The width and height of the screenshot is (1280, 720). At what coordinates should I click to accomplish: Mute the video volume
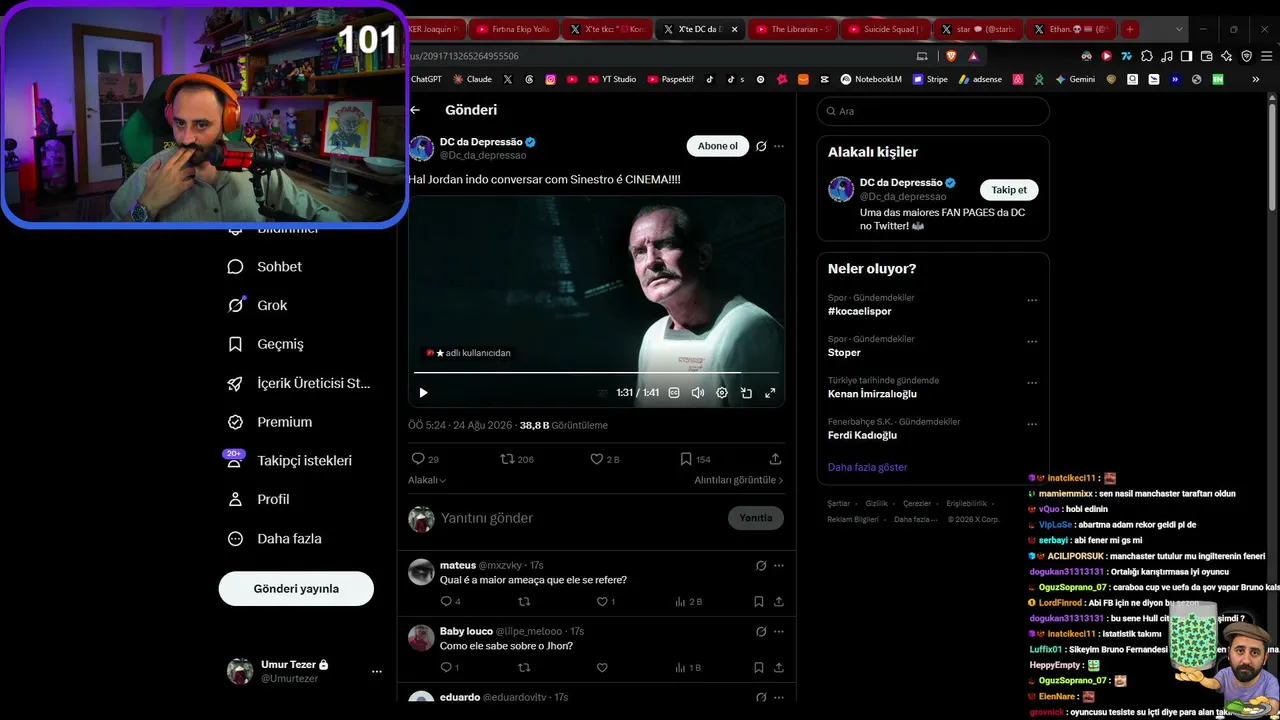(698, 393)
